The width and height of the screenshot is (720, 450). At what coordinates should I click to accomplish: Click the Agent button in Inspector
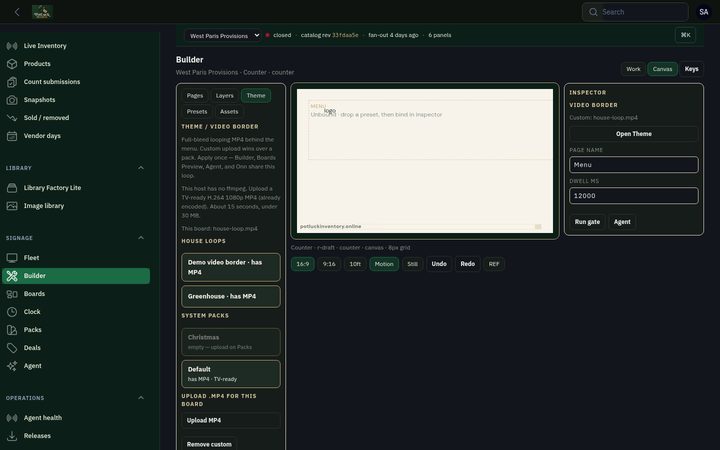click(x=622, y=222)
